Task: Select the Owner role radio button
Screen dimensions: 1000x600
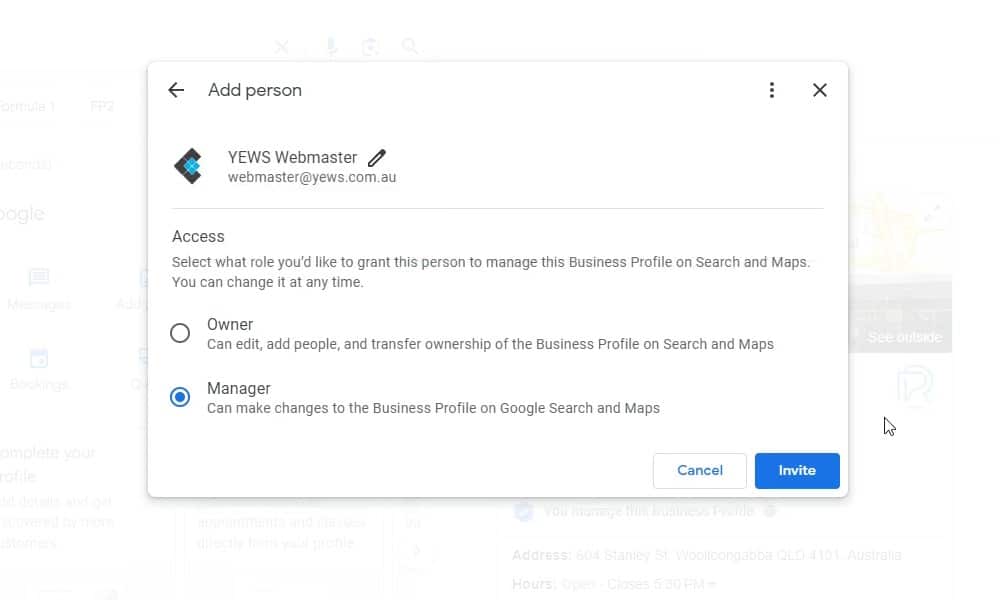Action: point(180,334)
